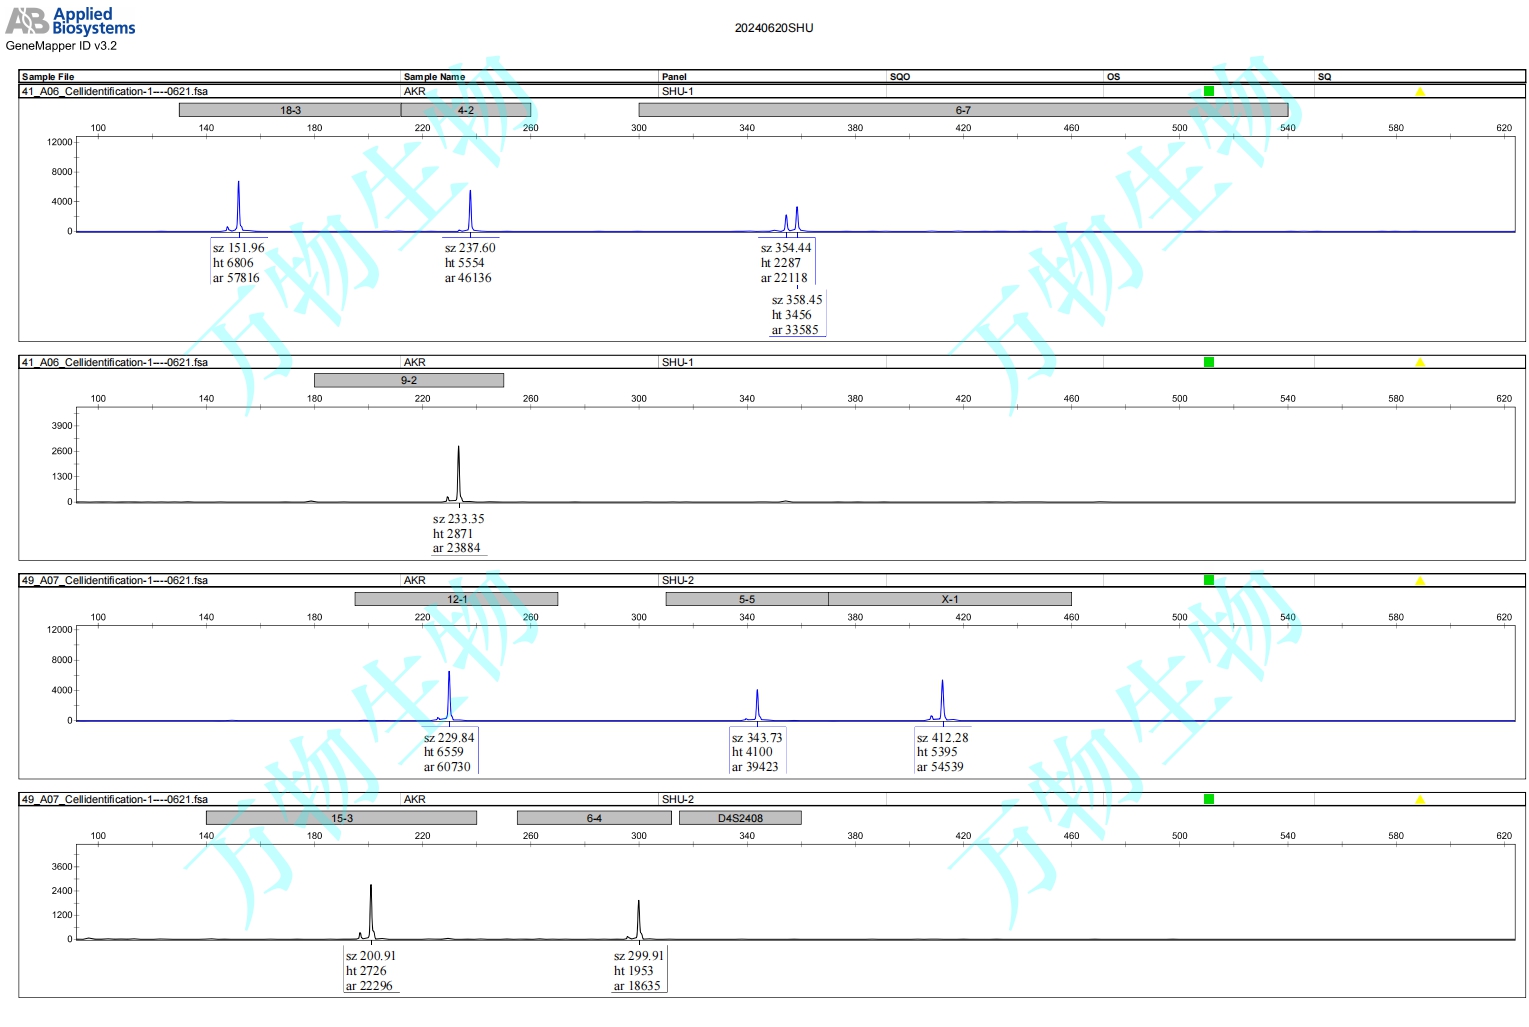Click the Sample Name column header
The image size is (1529, 1027).
click(434, 77)
